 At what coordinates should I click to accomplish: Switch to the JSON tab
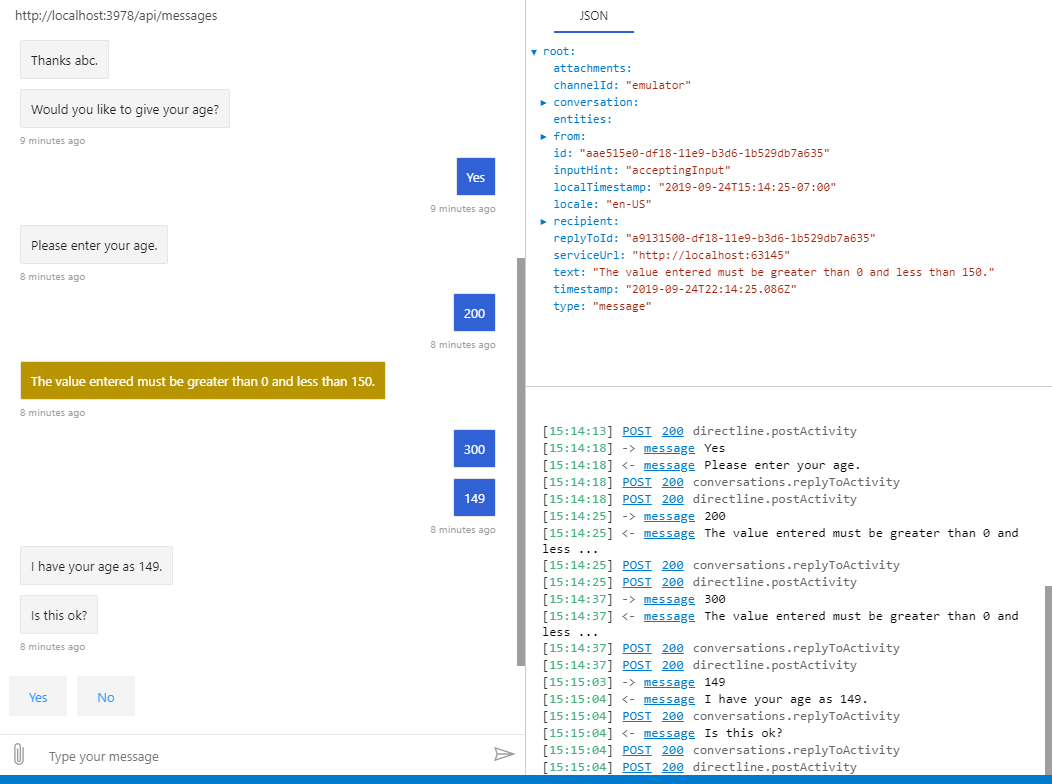tap(594, 16)
